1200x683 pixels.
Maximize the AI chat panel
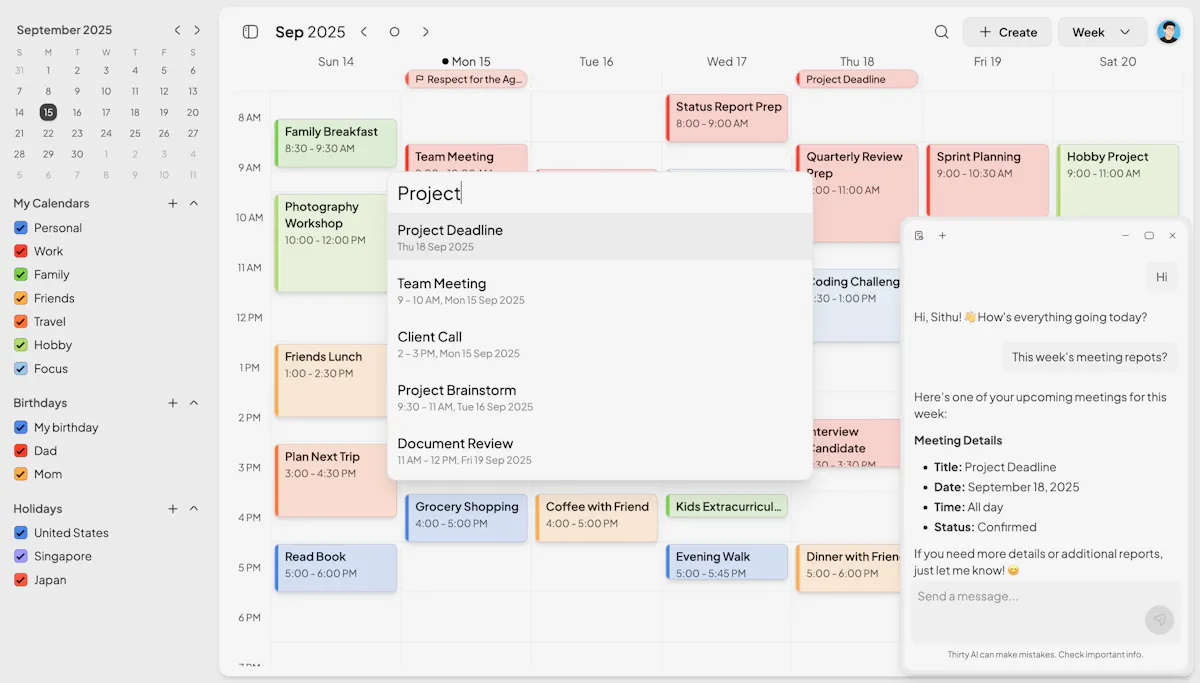point(1149,236)
